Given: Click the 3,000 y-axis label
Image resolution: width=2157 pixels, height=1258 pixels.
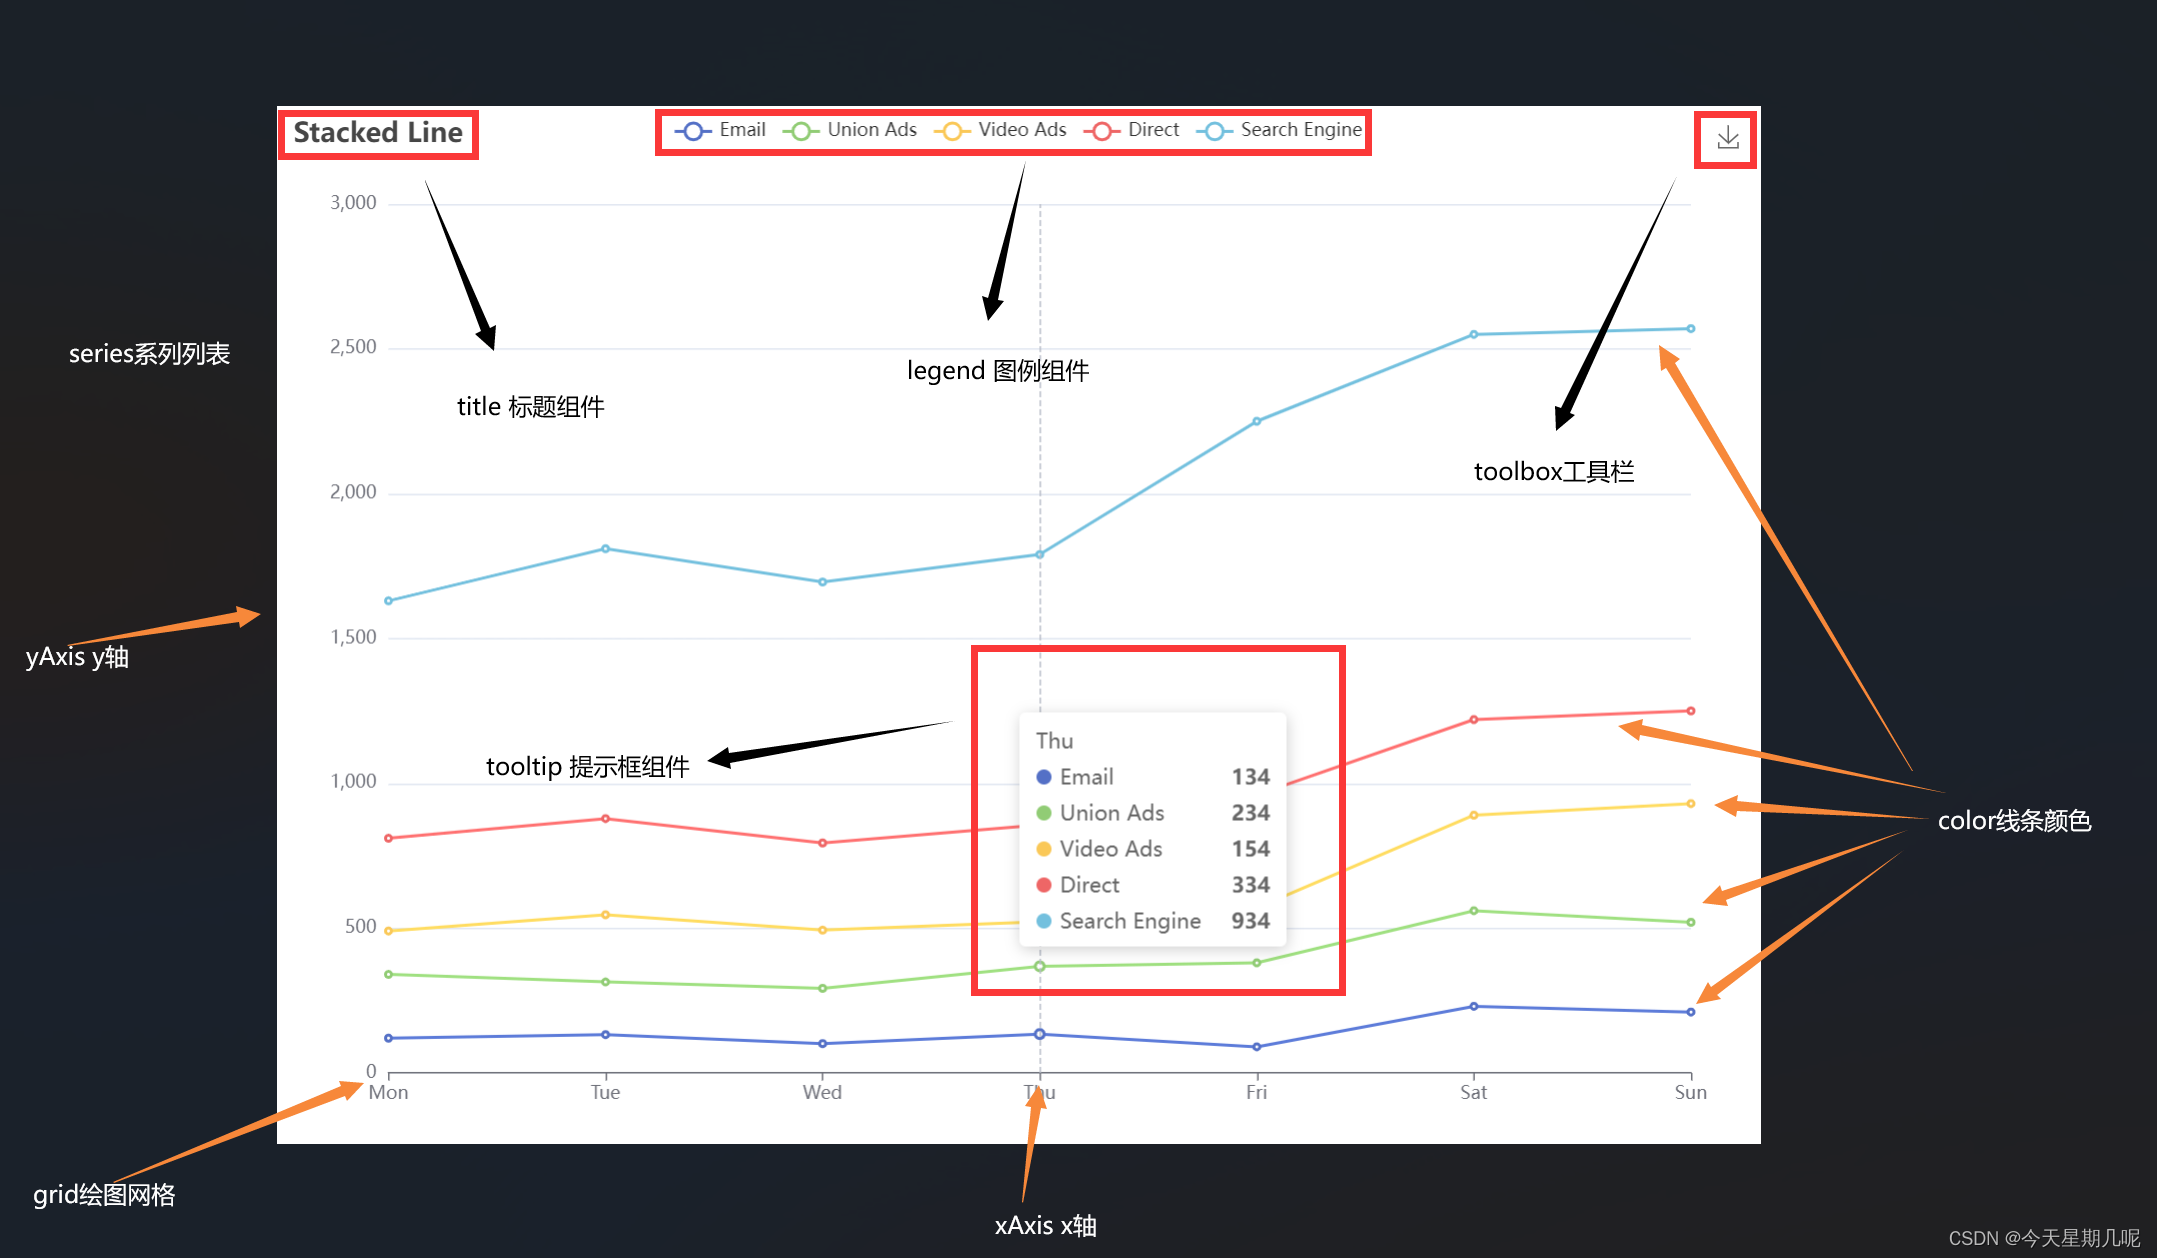Looking at the screenshot, I should coord(353,203).
